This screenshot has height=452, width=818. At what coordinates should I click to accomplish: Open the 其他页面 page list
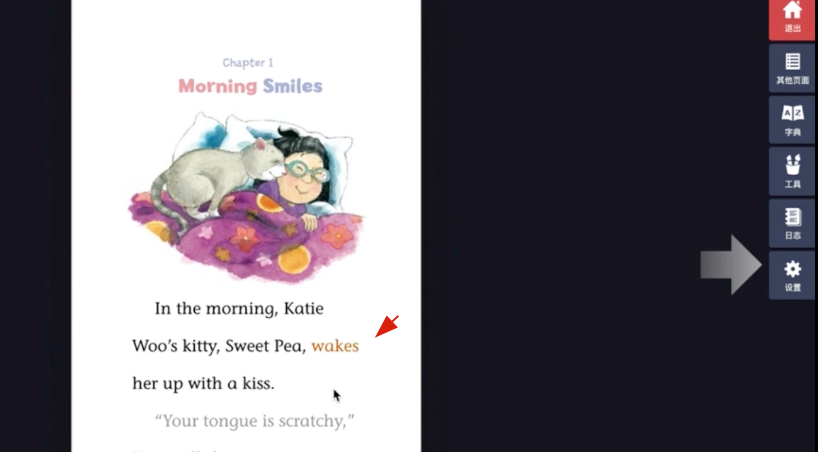pos(792,68)
